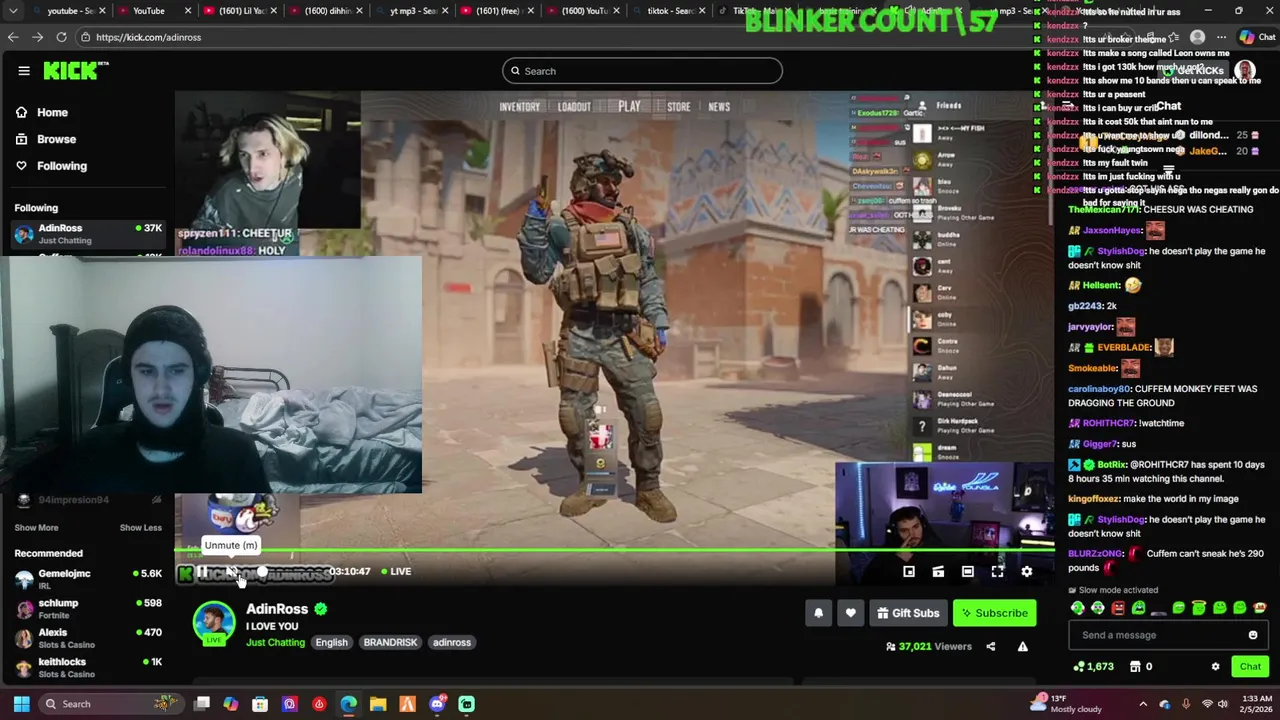Click the BotRix username in chat
The image size is (1280, 720).
(x=1111, y=465)
